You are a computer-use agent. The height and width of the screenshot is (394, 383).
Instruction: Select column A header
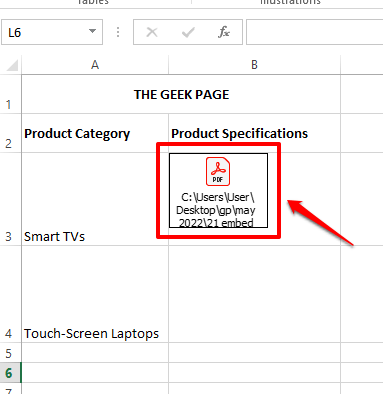point(95,65)
